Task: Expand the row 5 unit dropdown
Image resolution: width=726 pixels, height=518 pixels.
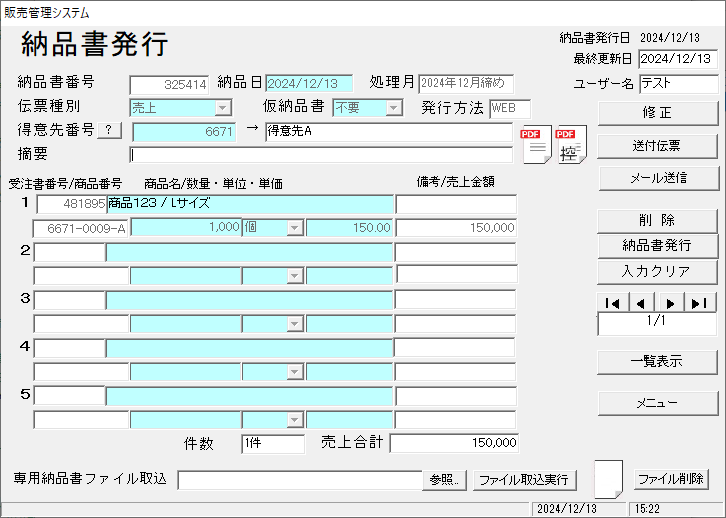Action: tap(294, 420)
